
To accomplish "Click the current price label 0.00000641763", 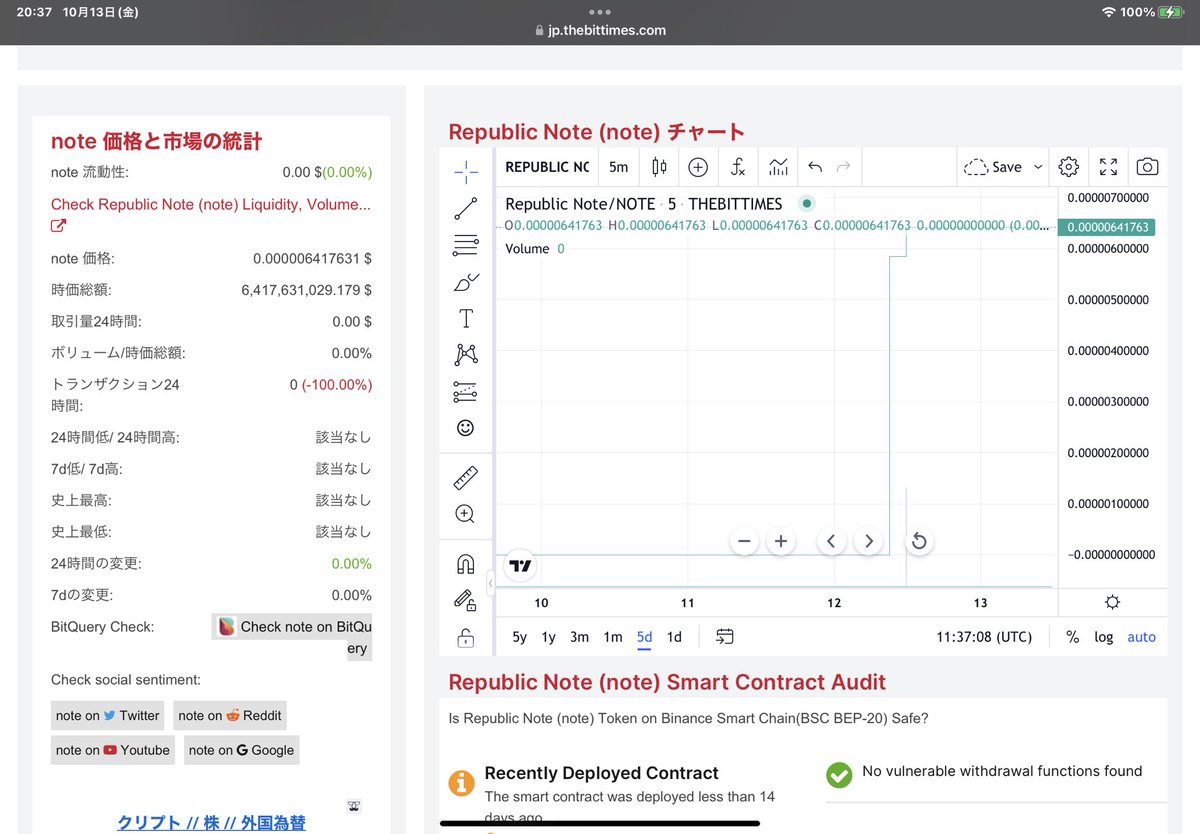I will 1108,227.
